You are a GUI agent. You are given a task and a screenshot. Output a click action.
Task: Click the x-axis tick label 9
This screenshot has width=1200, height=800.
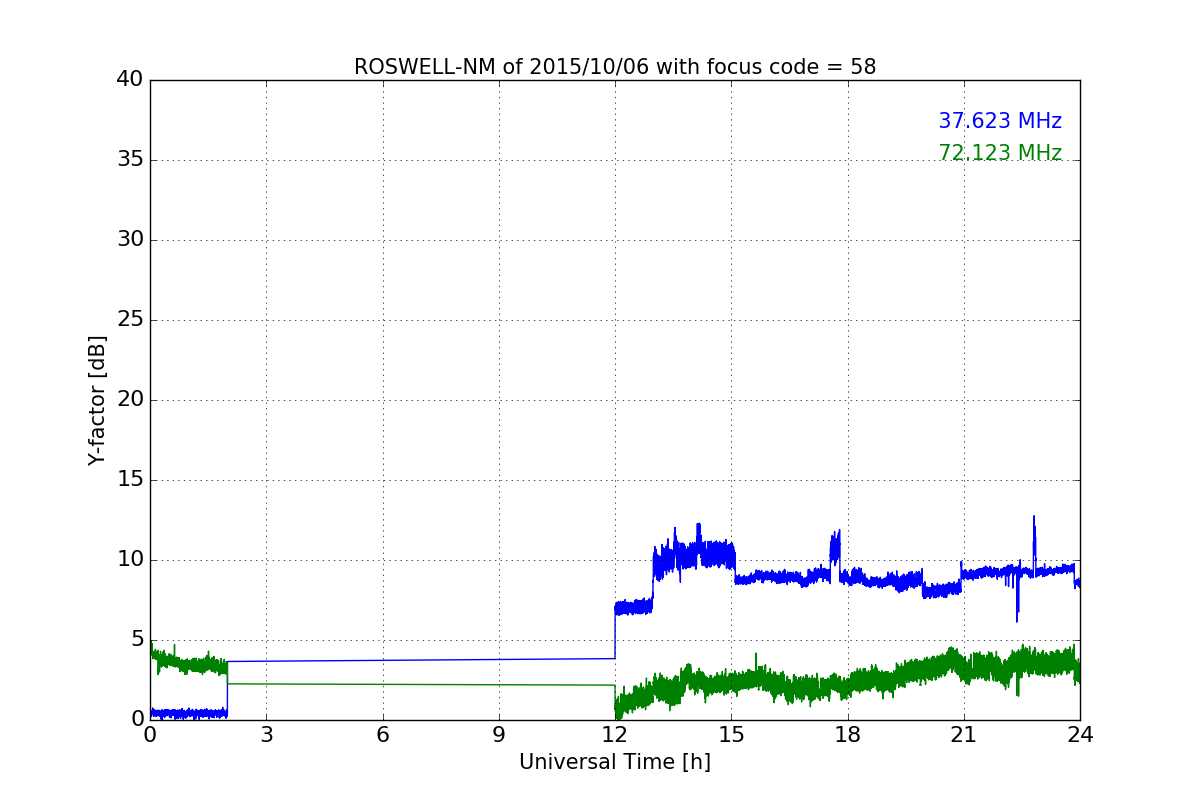pos(499,735)
